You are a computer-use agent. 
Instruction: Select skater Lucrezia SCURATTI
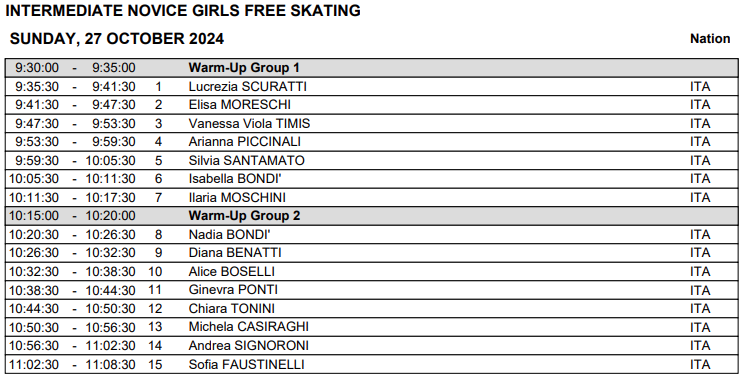[247, 87]
